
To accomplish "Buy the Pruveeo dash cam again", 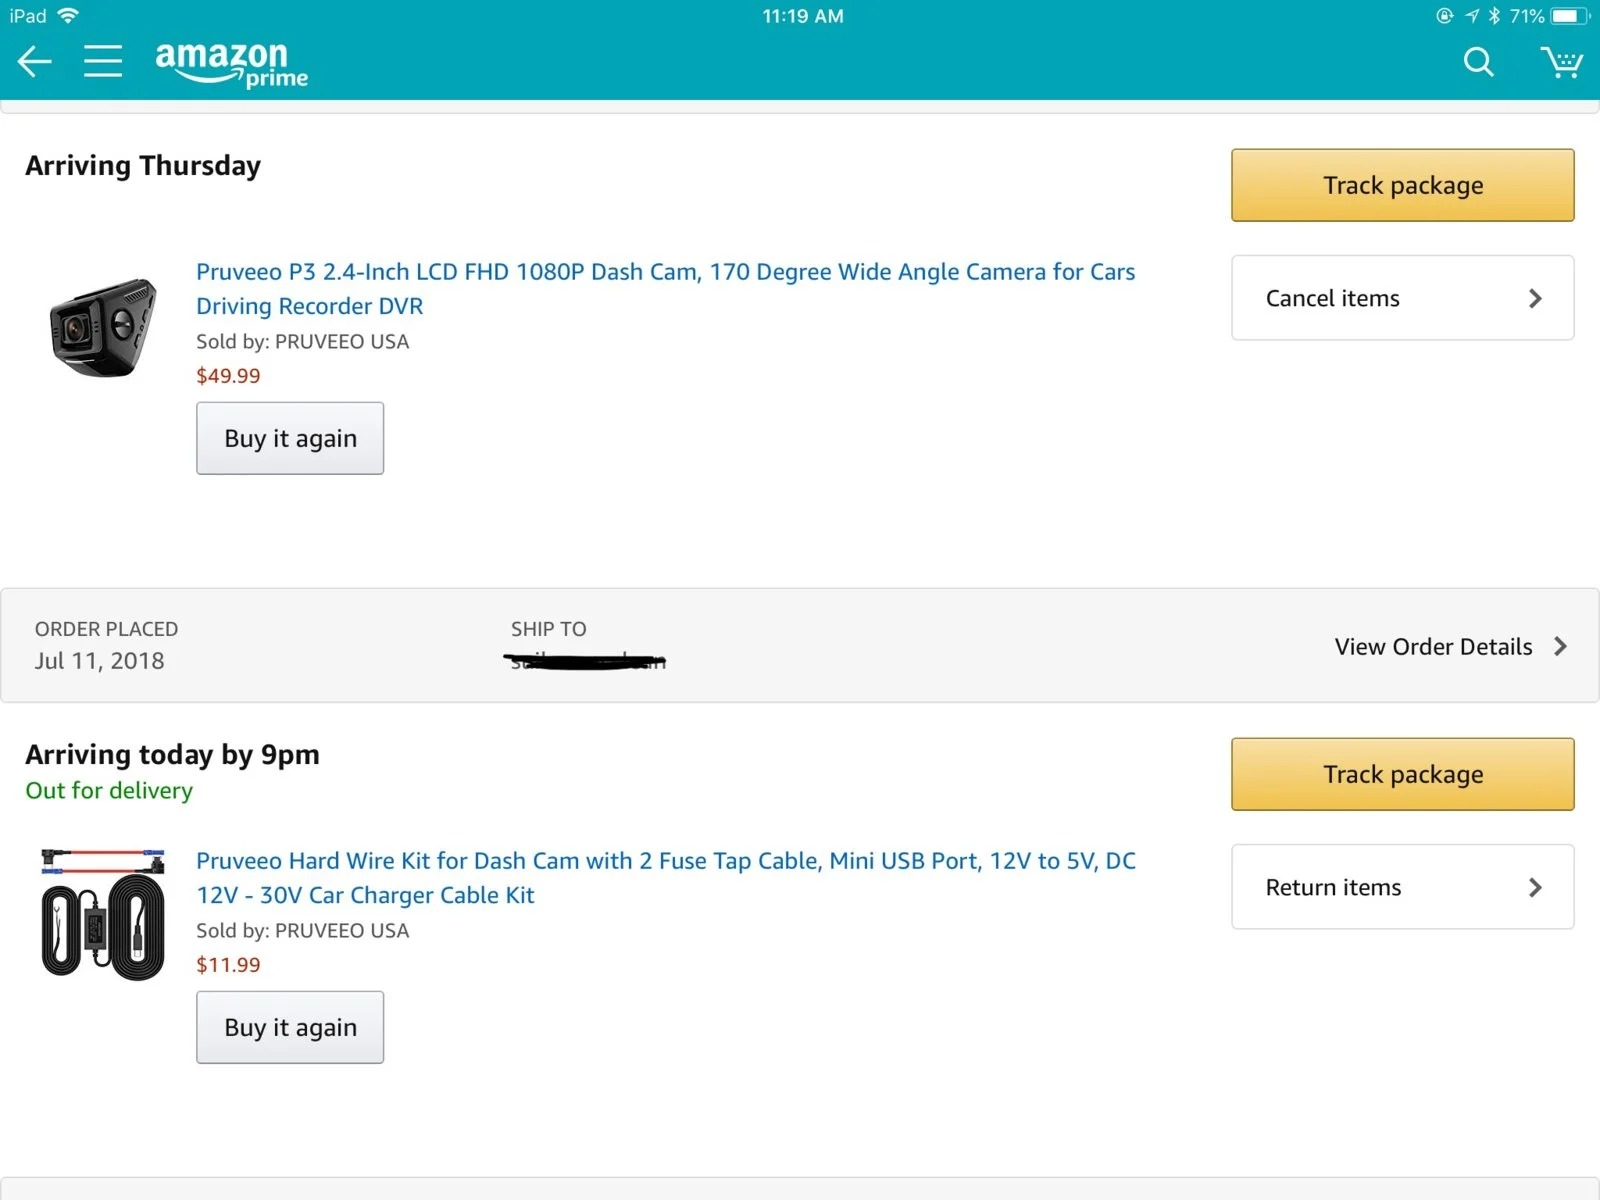I will point(290,438).
